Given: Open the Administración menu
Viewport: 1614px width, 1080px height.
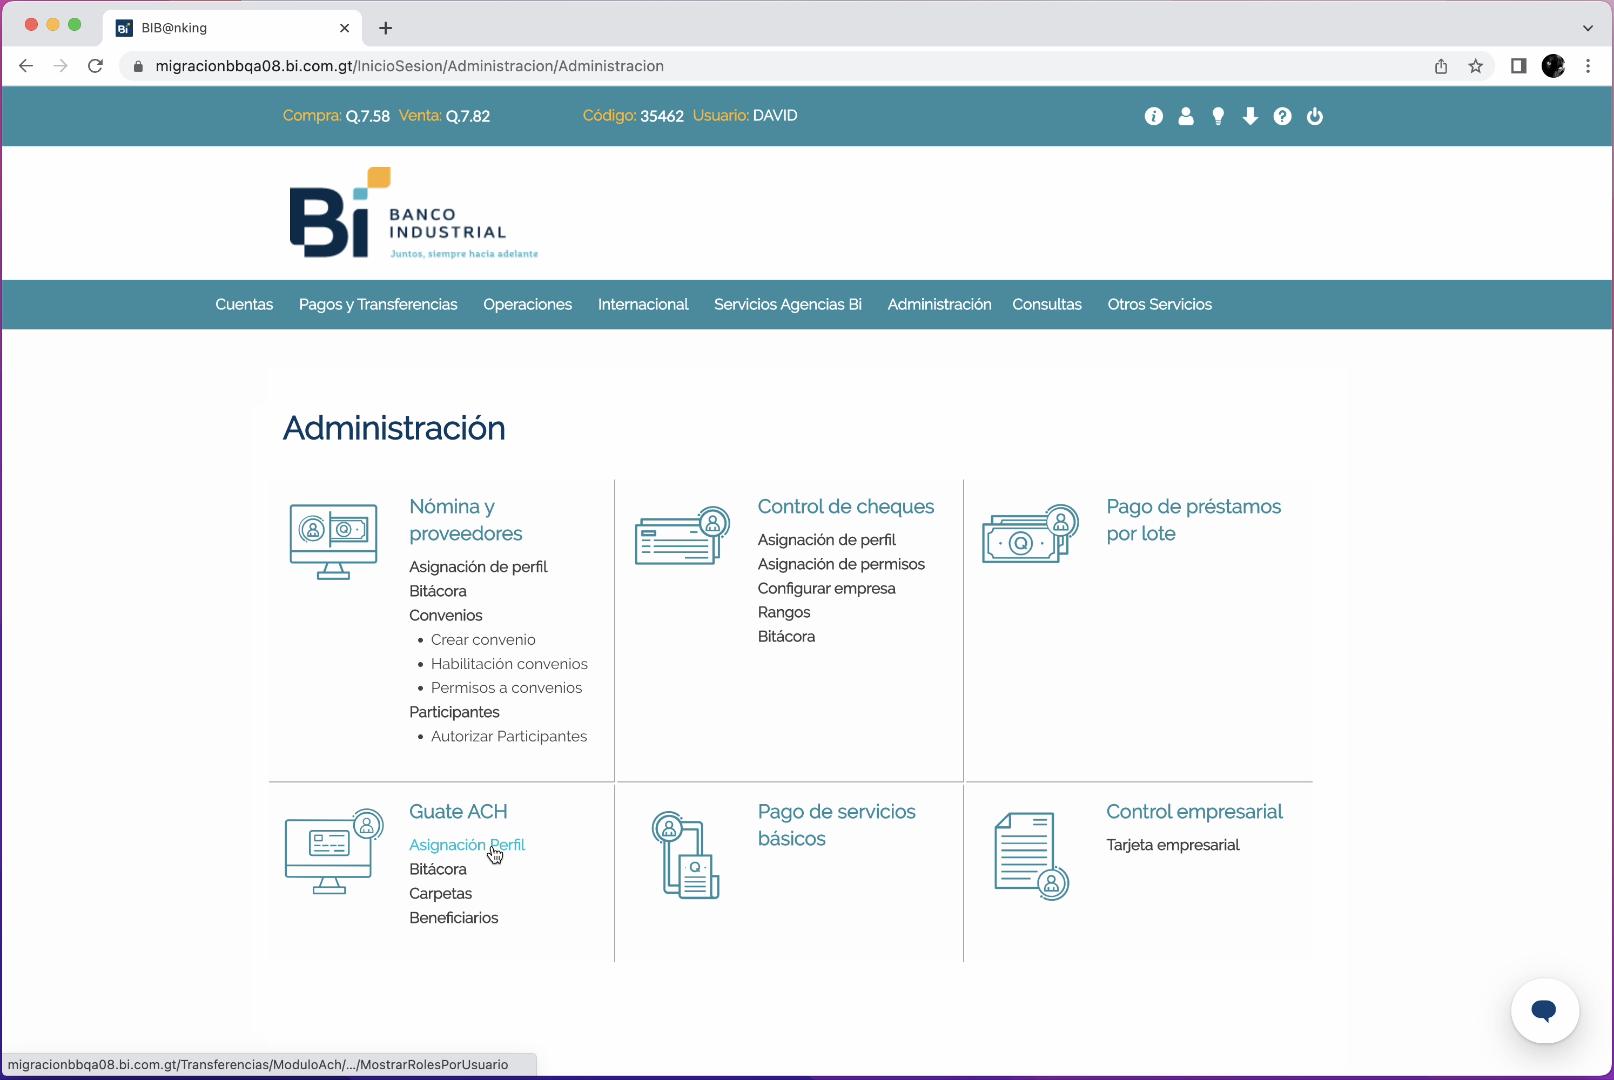Looking at the screenshot, I should pyautogui.click(x=940, y=305).
